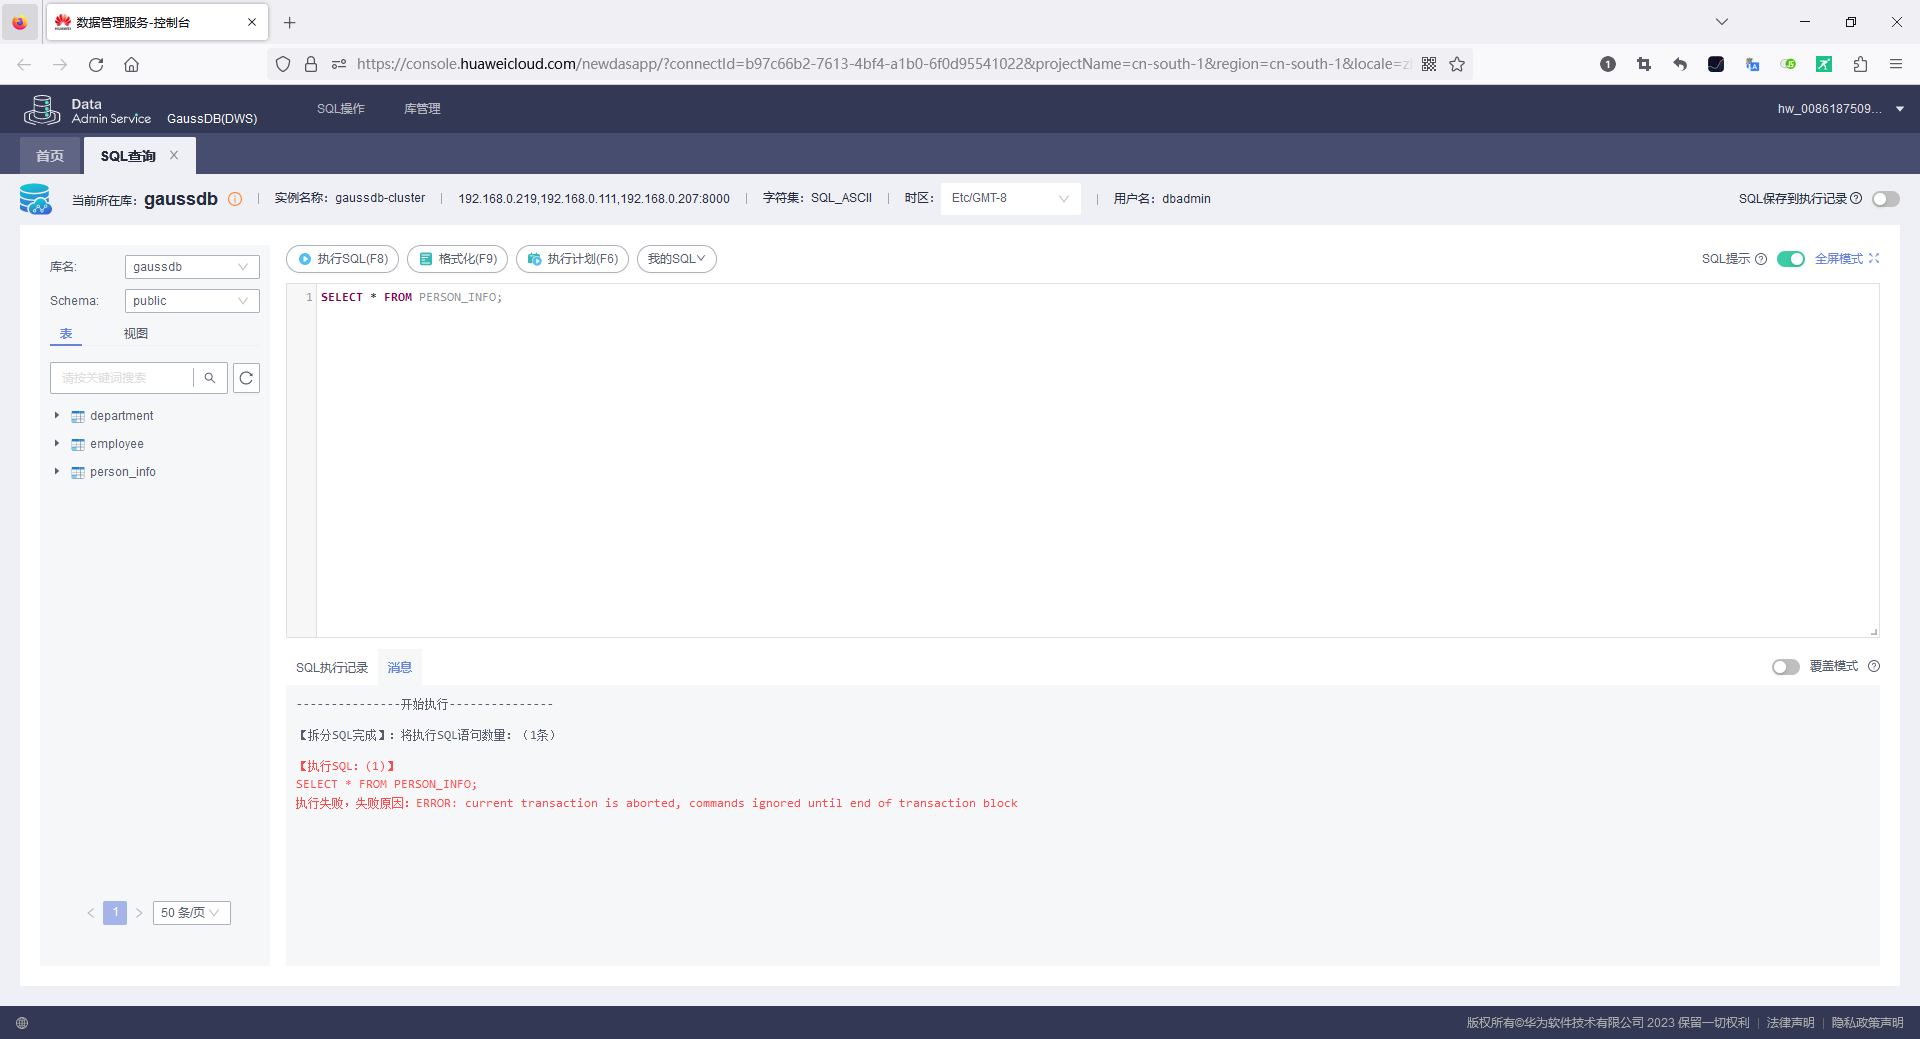This screenshot has width=1920, height=1039.
Task: Open the 库名 gaussdb dropdown
Action: pos(192,267)
